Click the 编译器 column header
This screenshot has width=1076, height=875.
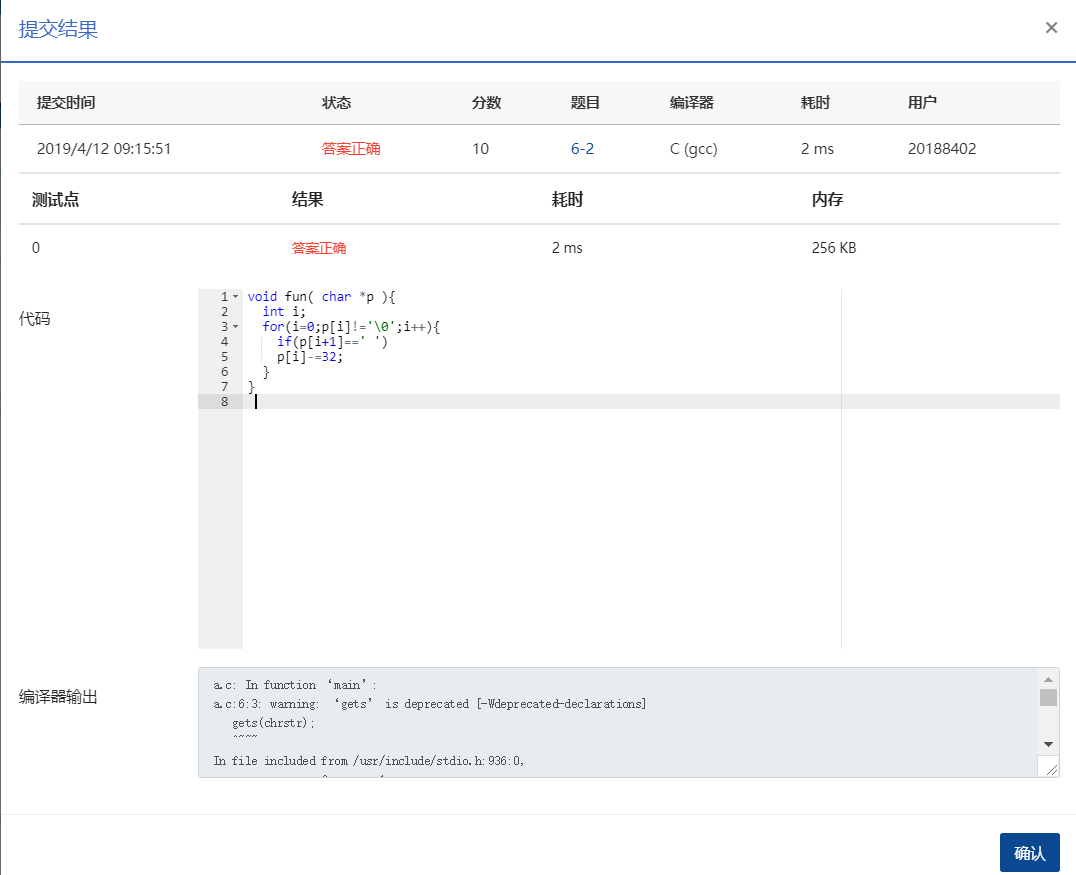pyautogui.click(x=692, y=102)
